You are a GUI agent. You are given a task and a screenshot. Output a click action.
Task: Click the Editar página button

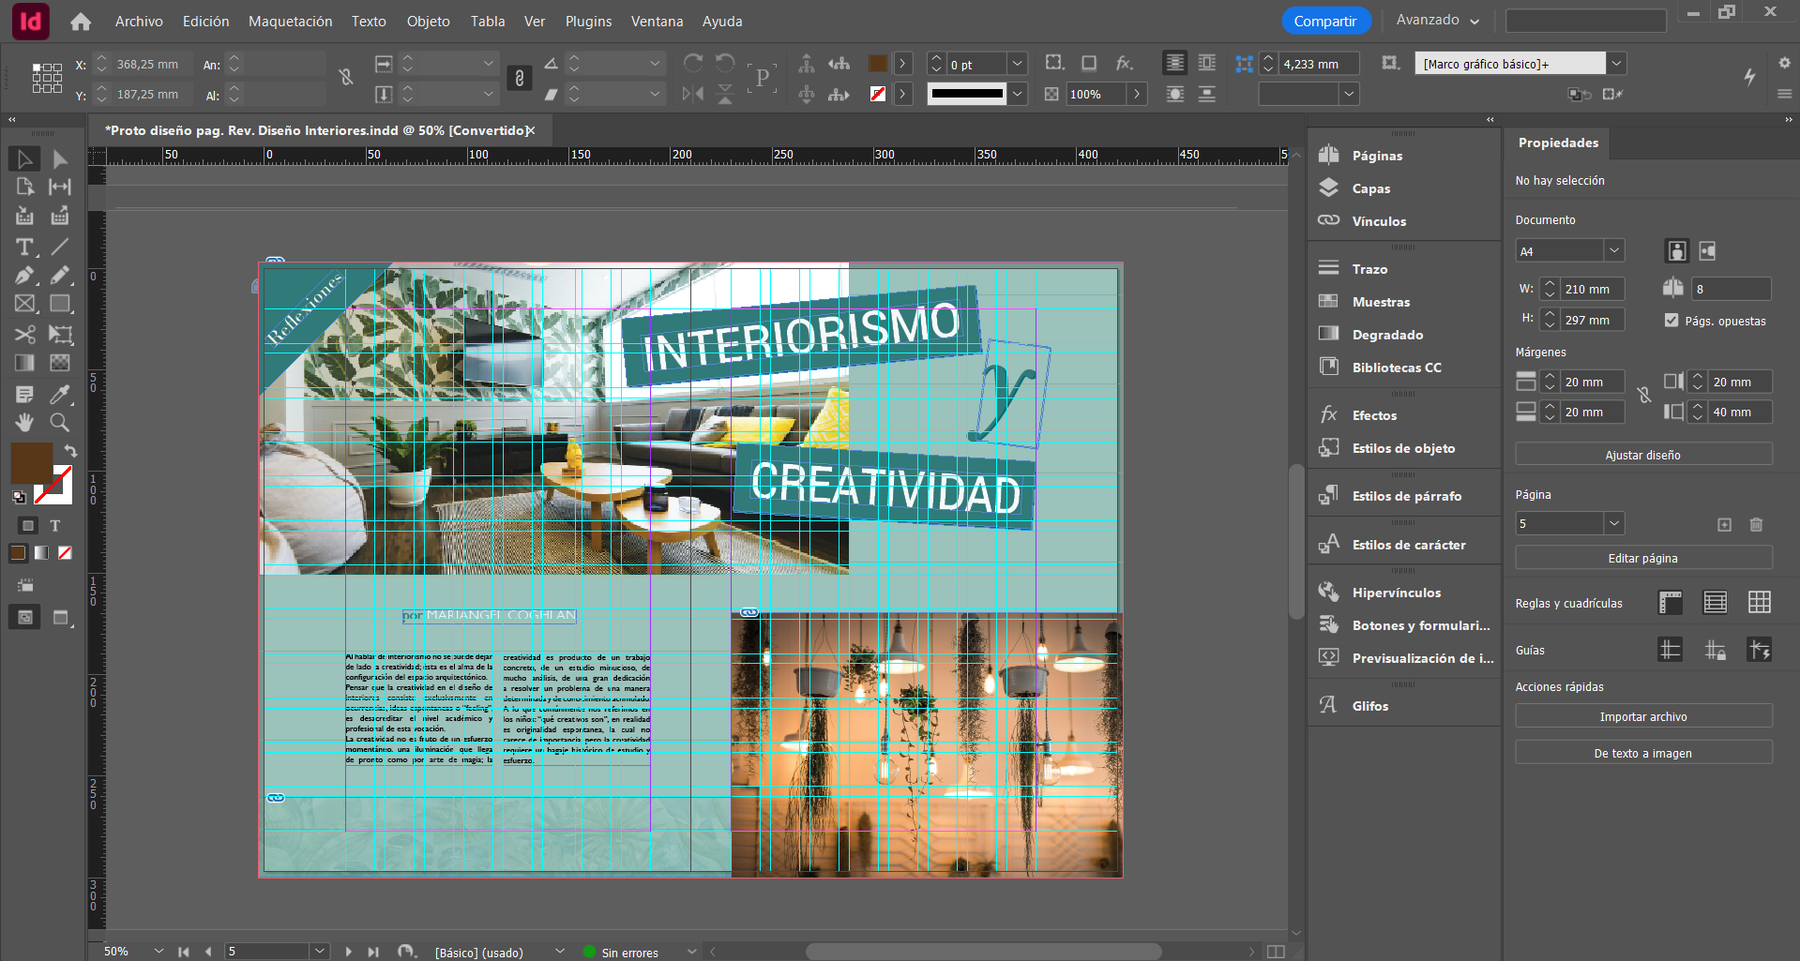click(x=1643, y=558)
